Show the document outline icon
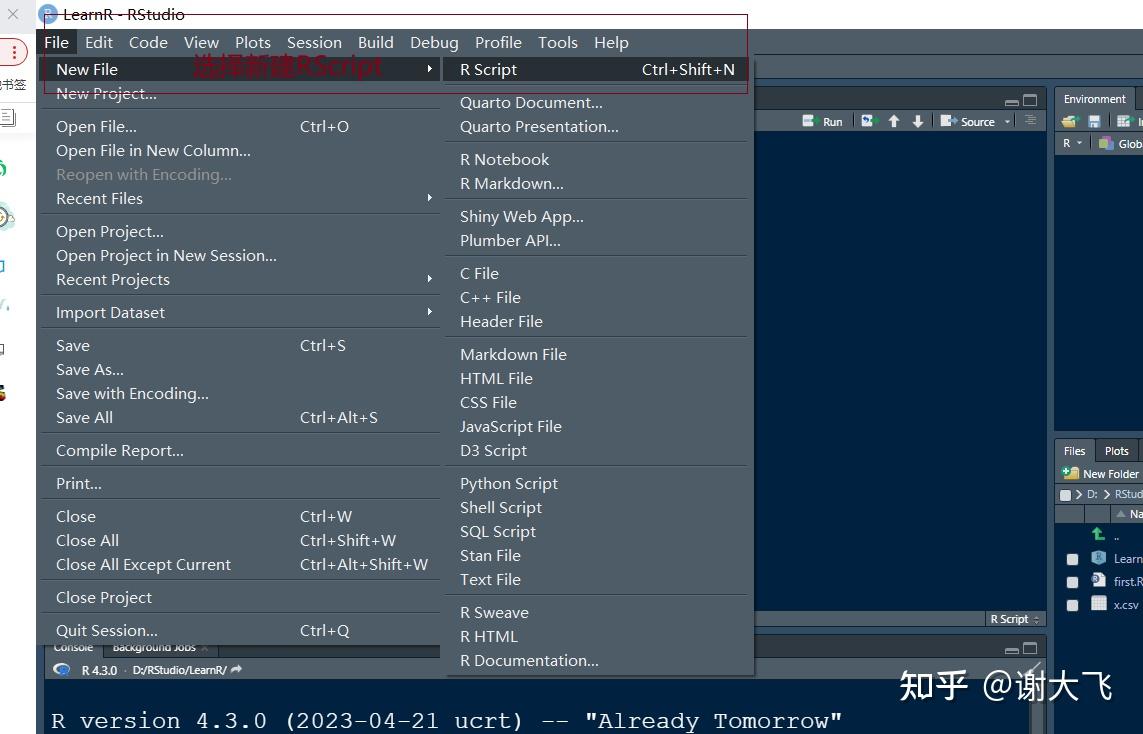Image resolution: width=1143 pixels, height=734 pixels. pos(1031,120)
